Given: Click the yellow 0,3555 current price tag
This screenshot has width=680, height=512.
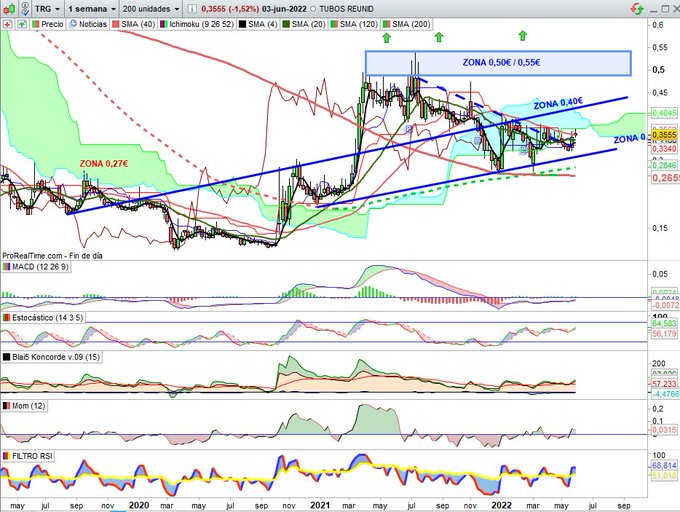Looking at the screenshot, I should (x=664, y=135).
